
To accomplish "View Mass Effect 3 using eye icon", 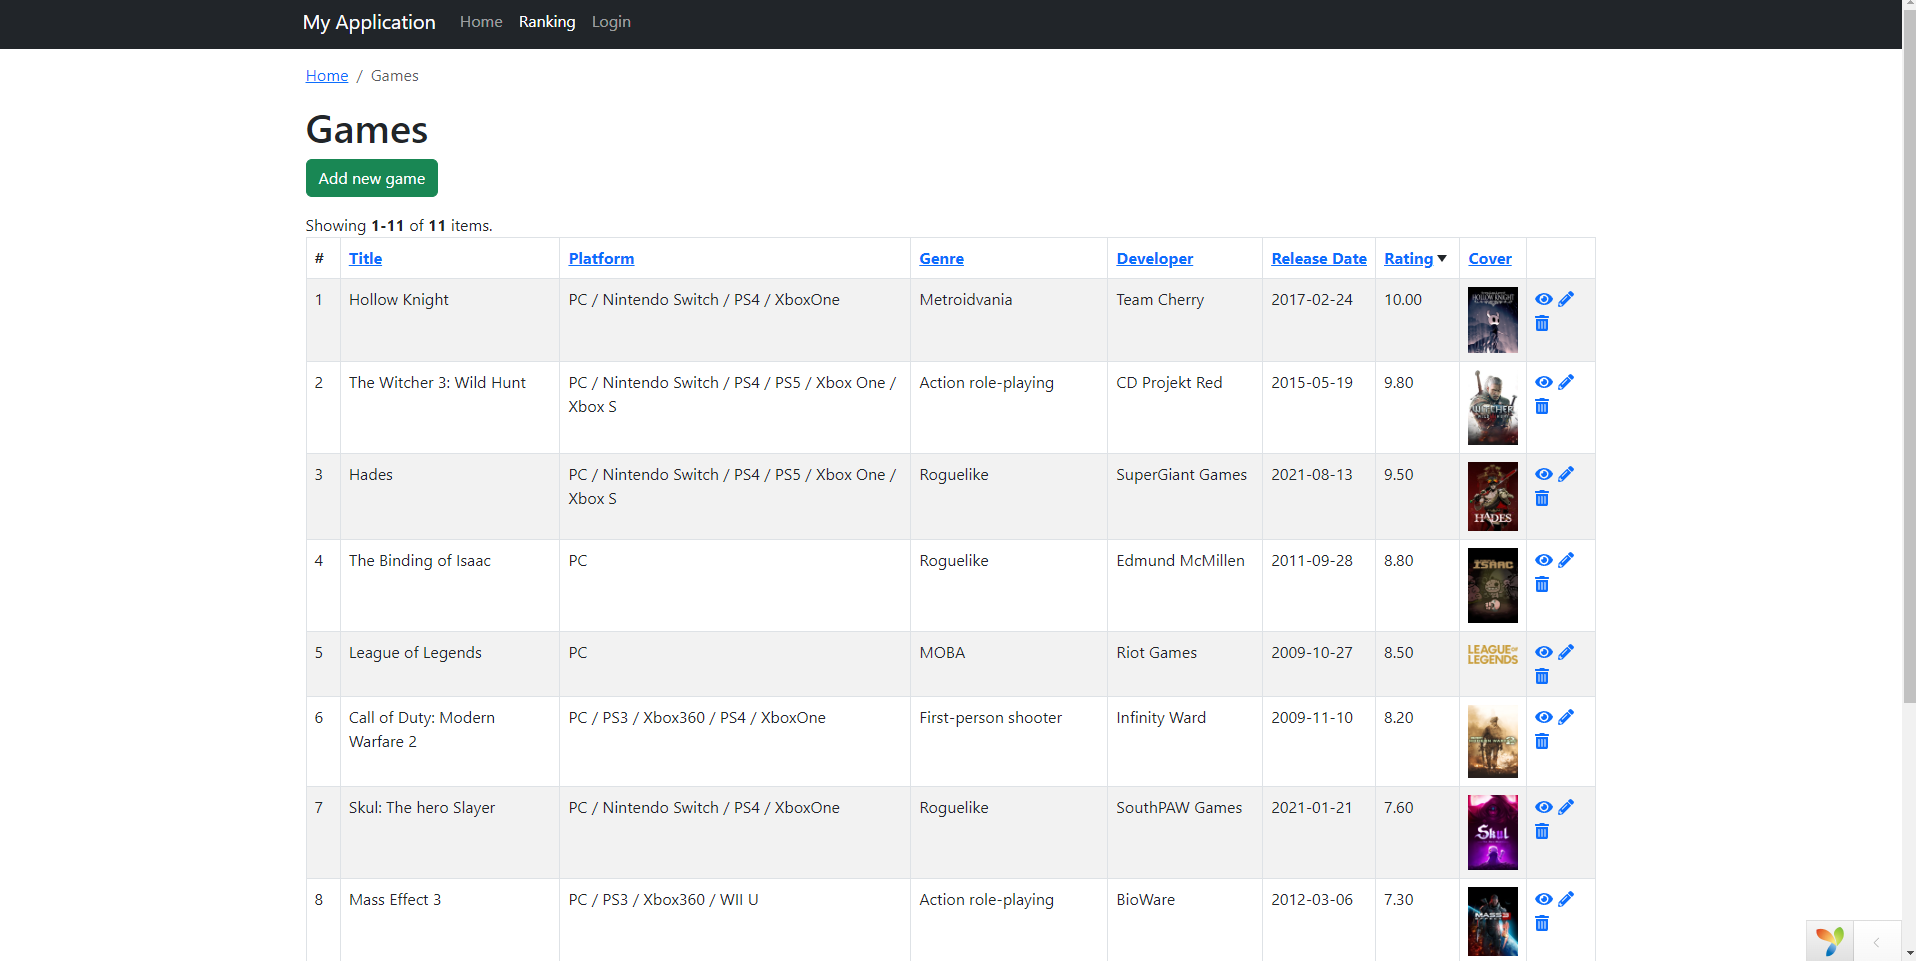I will pyautogui.click(x=1544, y=899).
